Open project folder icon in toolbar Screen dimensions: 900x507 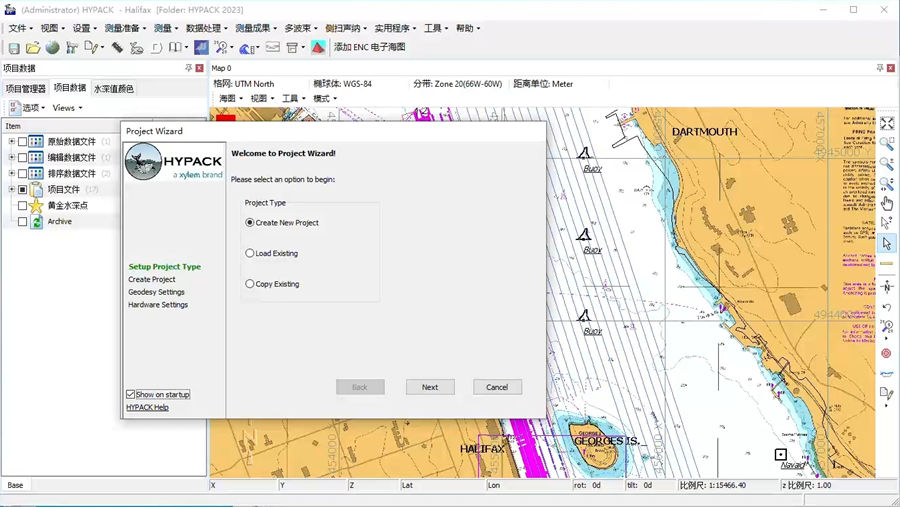tap(33, 48)
